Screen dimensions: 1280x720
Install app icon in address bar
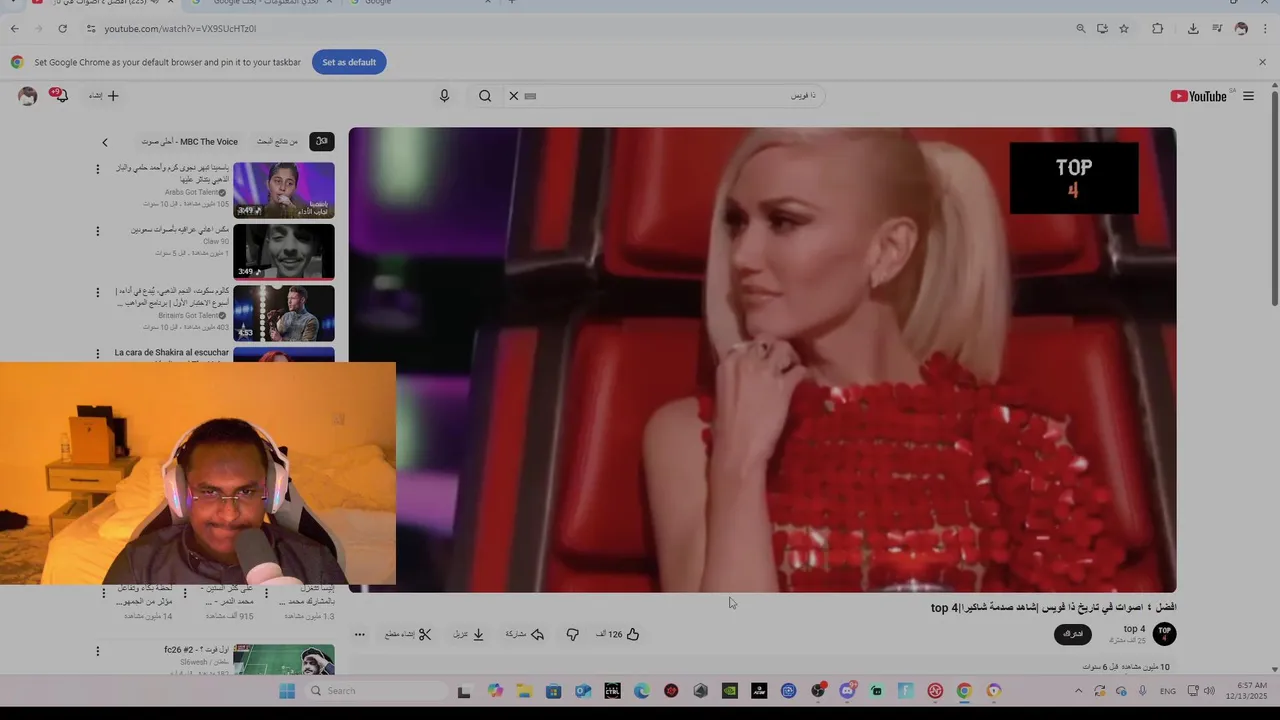point(1102,29)
